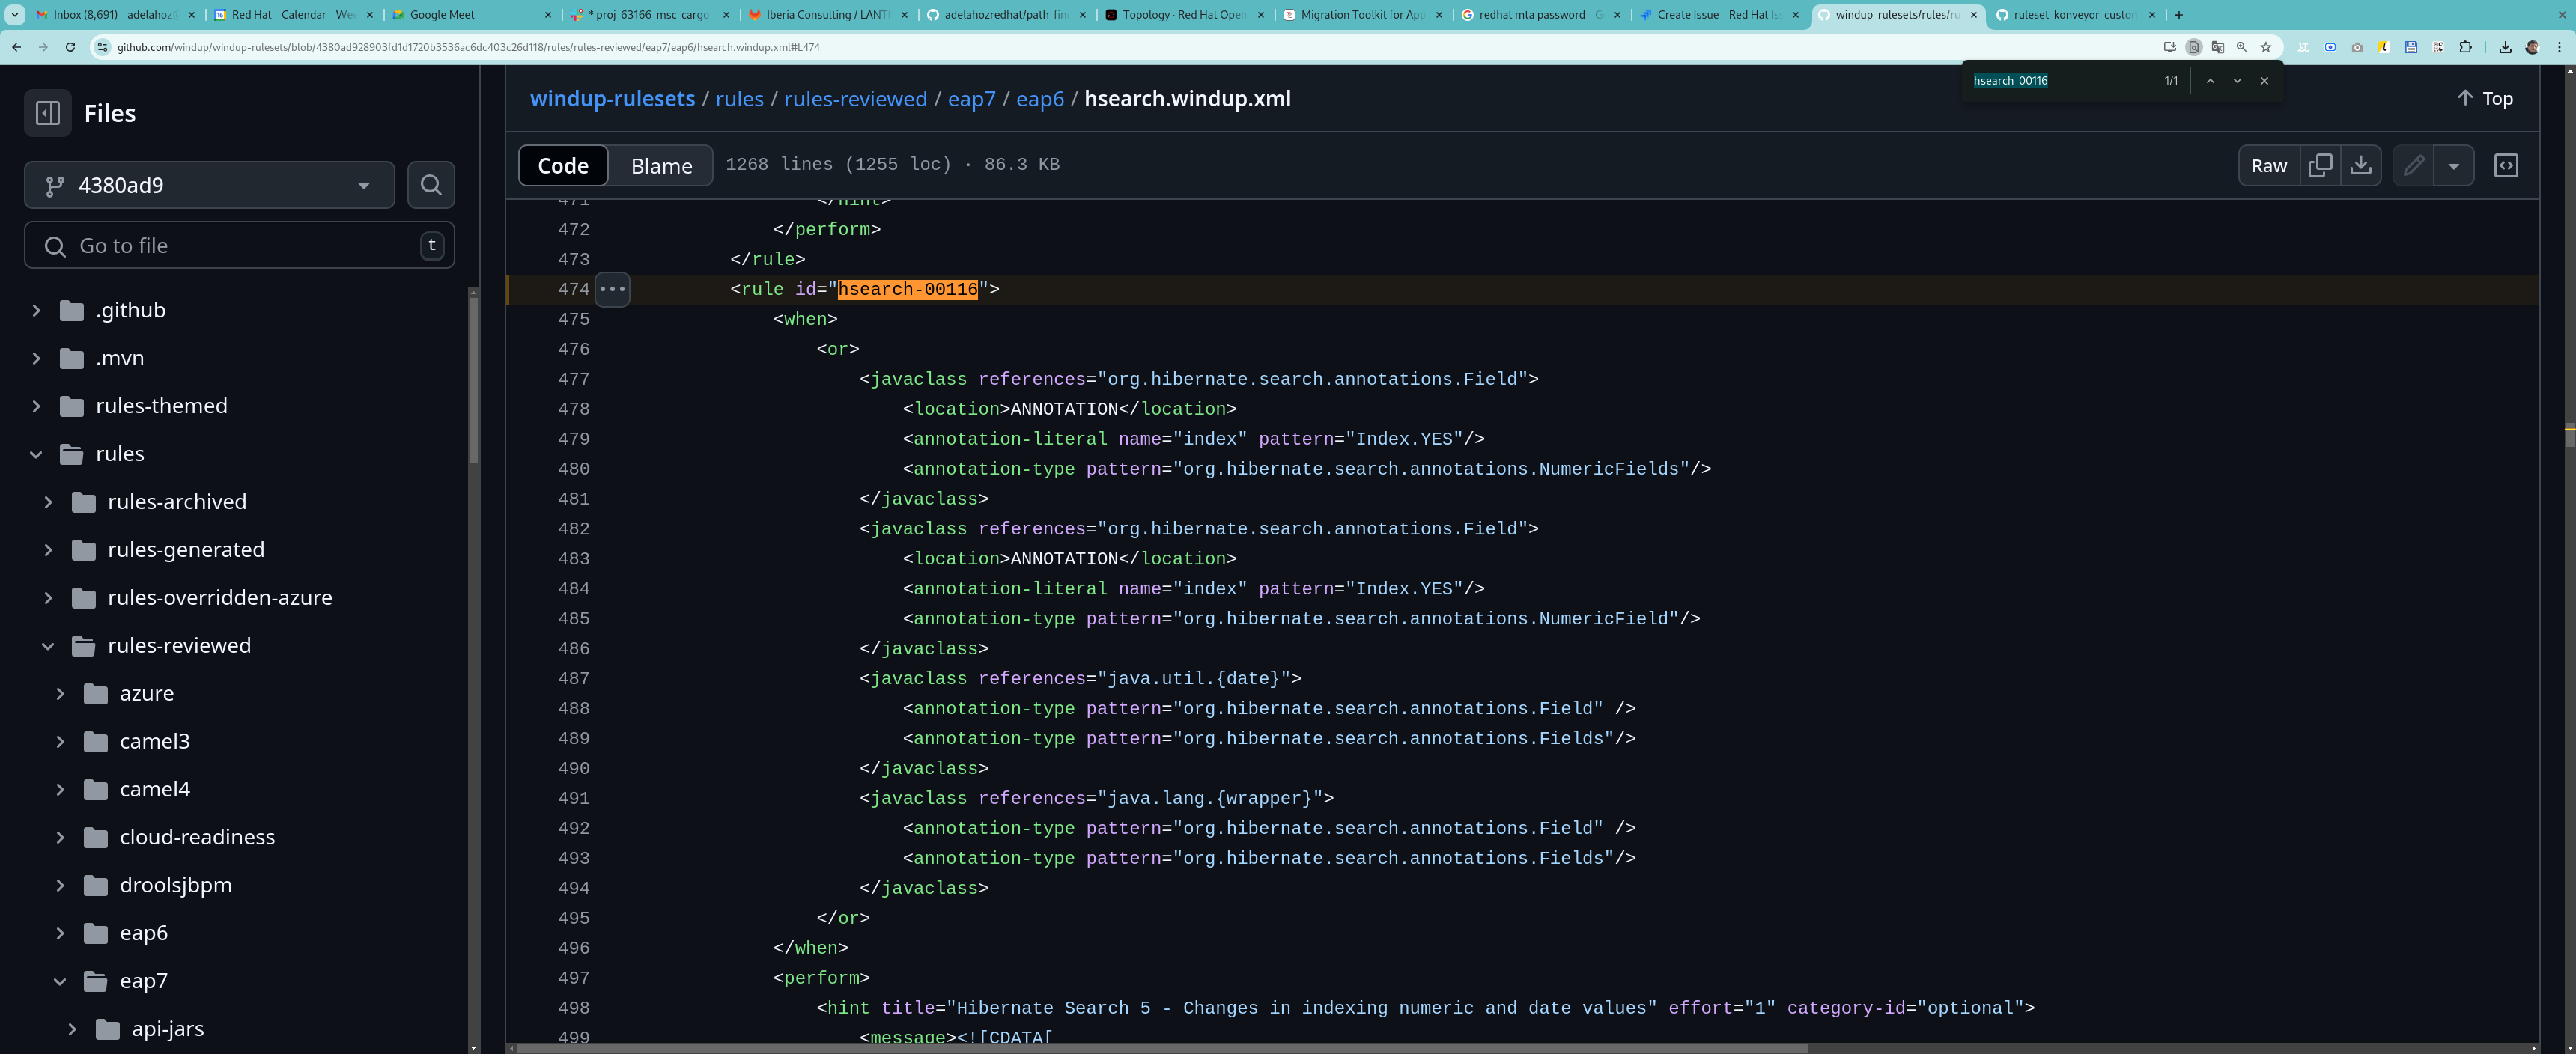This screenshot has width=2576, height=1054.
Task: Open the 4380ad9 branch dropdown
Action: tap(209, 185)
